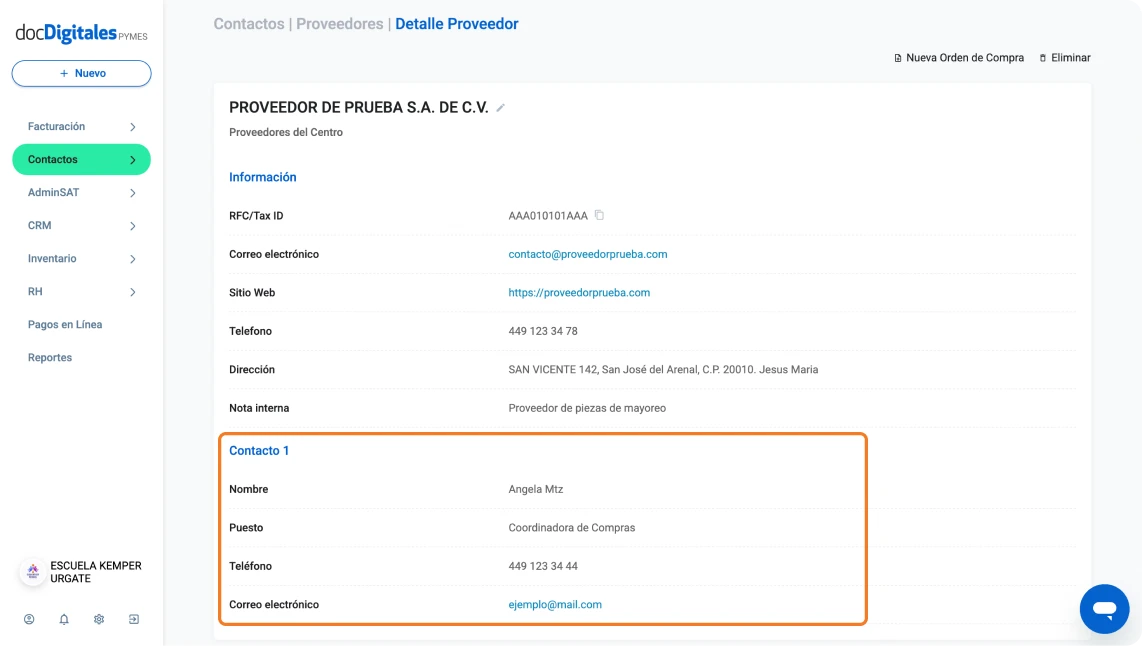
Task: Copy the RFC with the clipboard icon
Action: [599, 215]
